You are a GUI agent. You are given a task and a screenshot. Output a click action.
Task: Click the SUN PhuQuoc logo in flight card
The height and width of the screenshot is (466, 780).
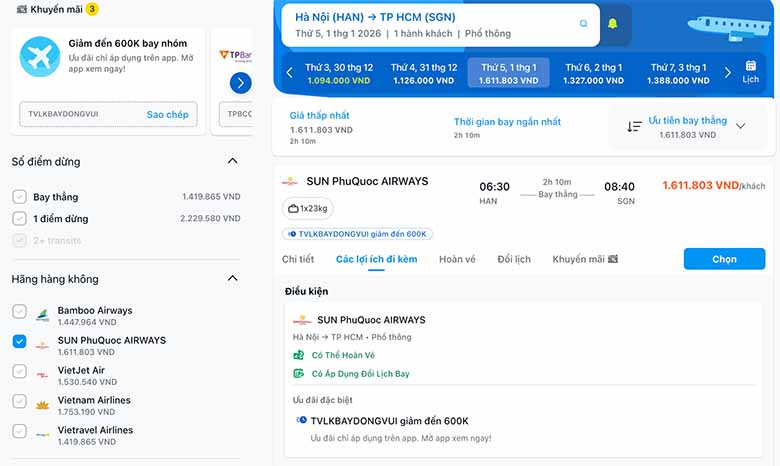(x=290, y=182)
